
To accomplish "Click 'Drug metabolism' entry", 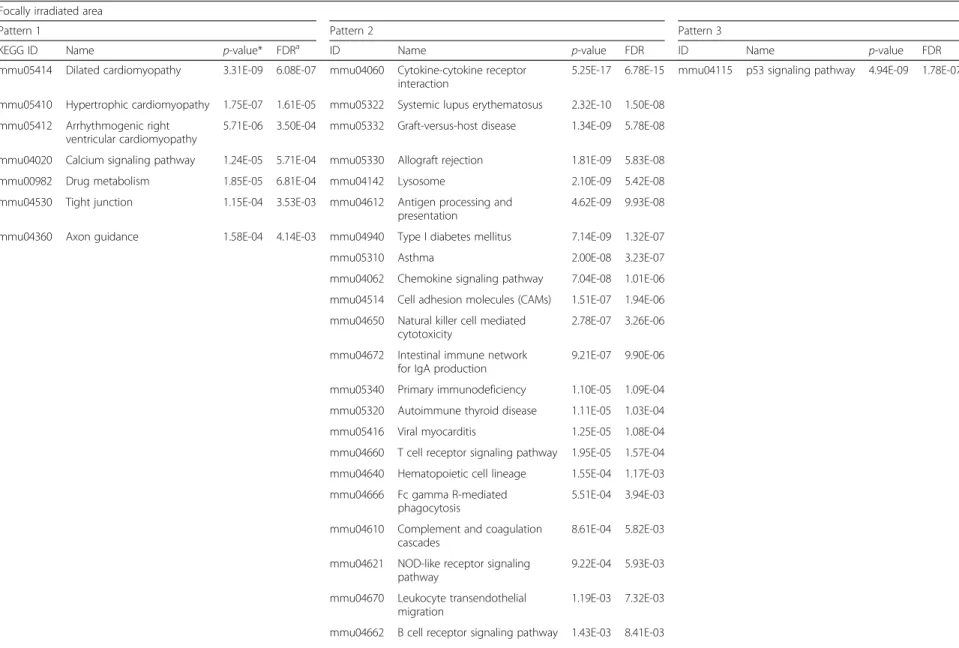I will coord(108,182).
